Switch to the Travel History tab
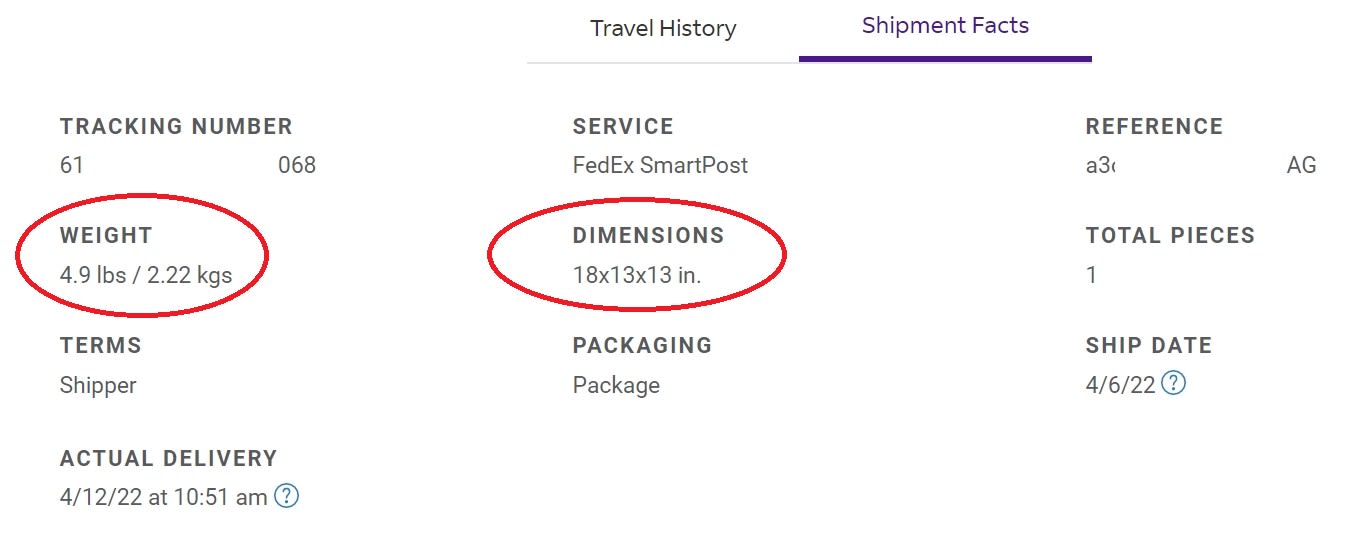This screenshot has width=1371, height=547. click(663, 28)
